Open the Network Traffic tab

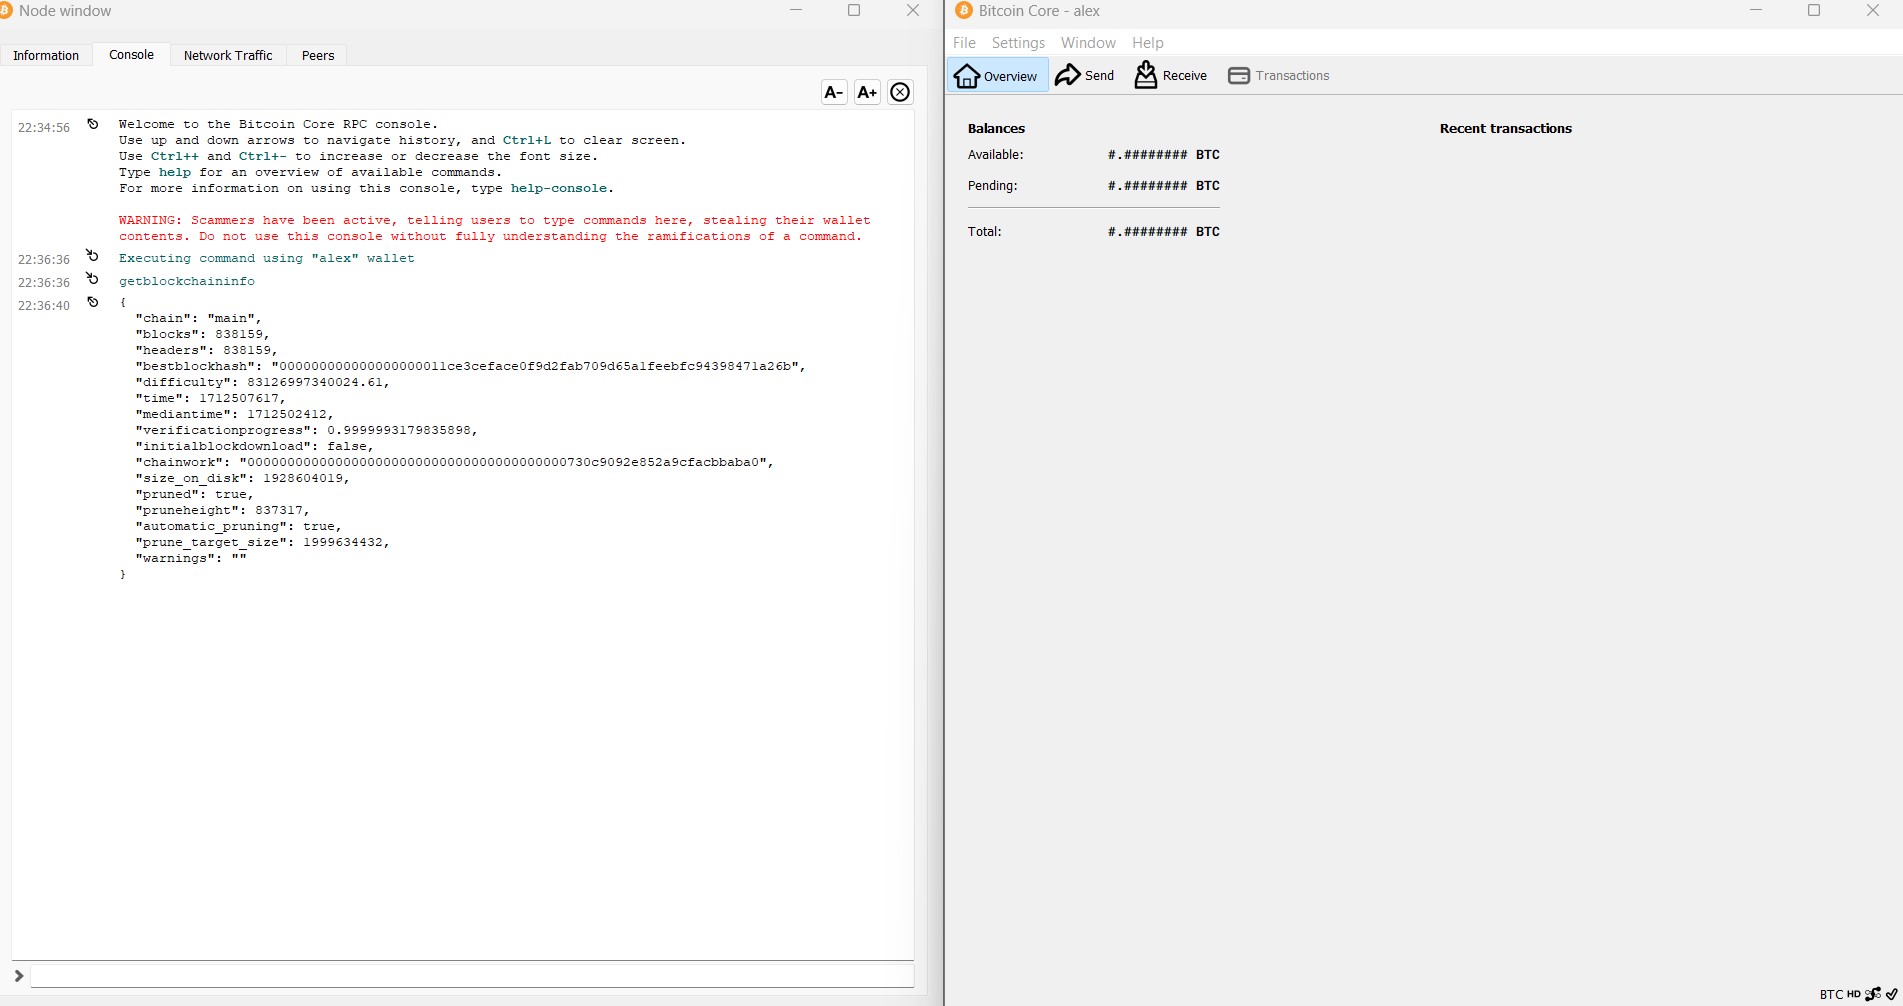pyautogui.click(x=228, y=55)
